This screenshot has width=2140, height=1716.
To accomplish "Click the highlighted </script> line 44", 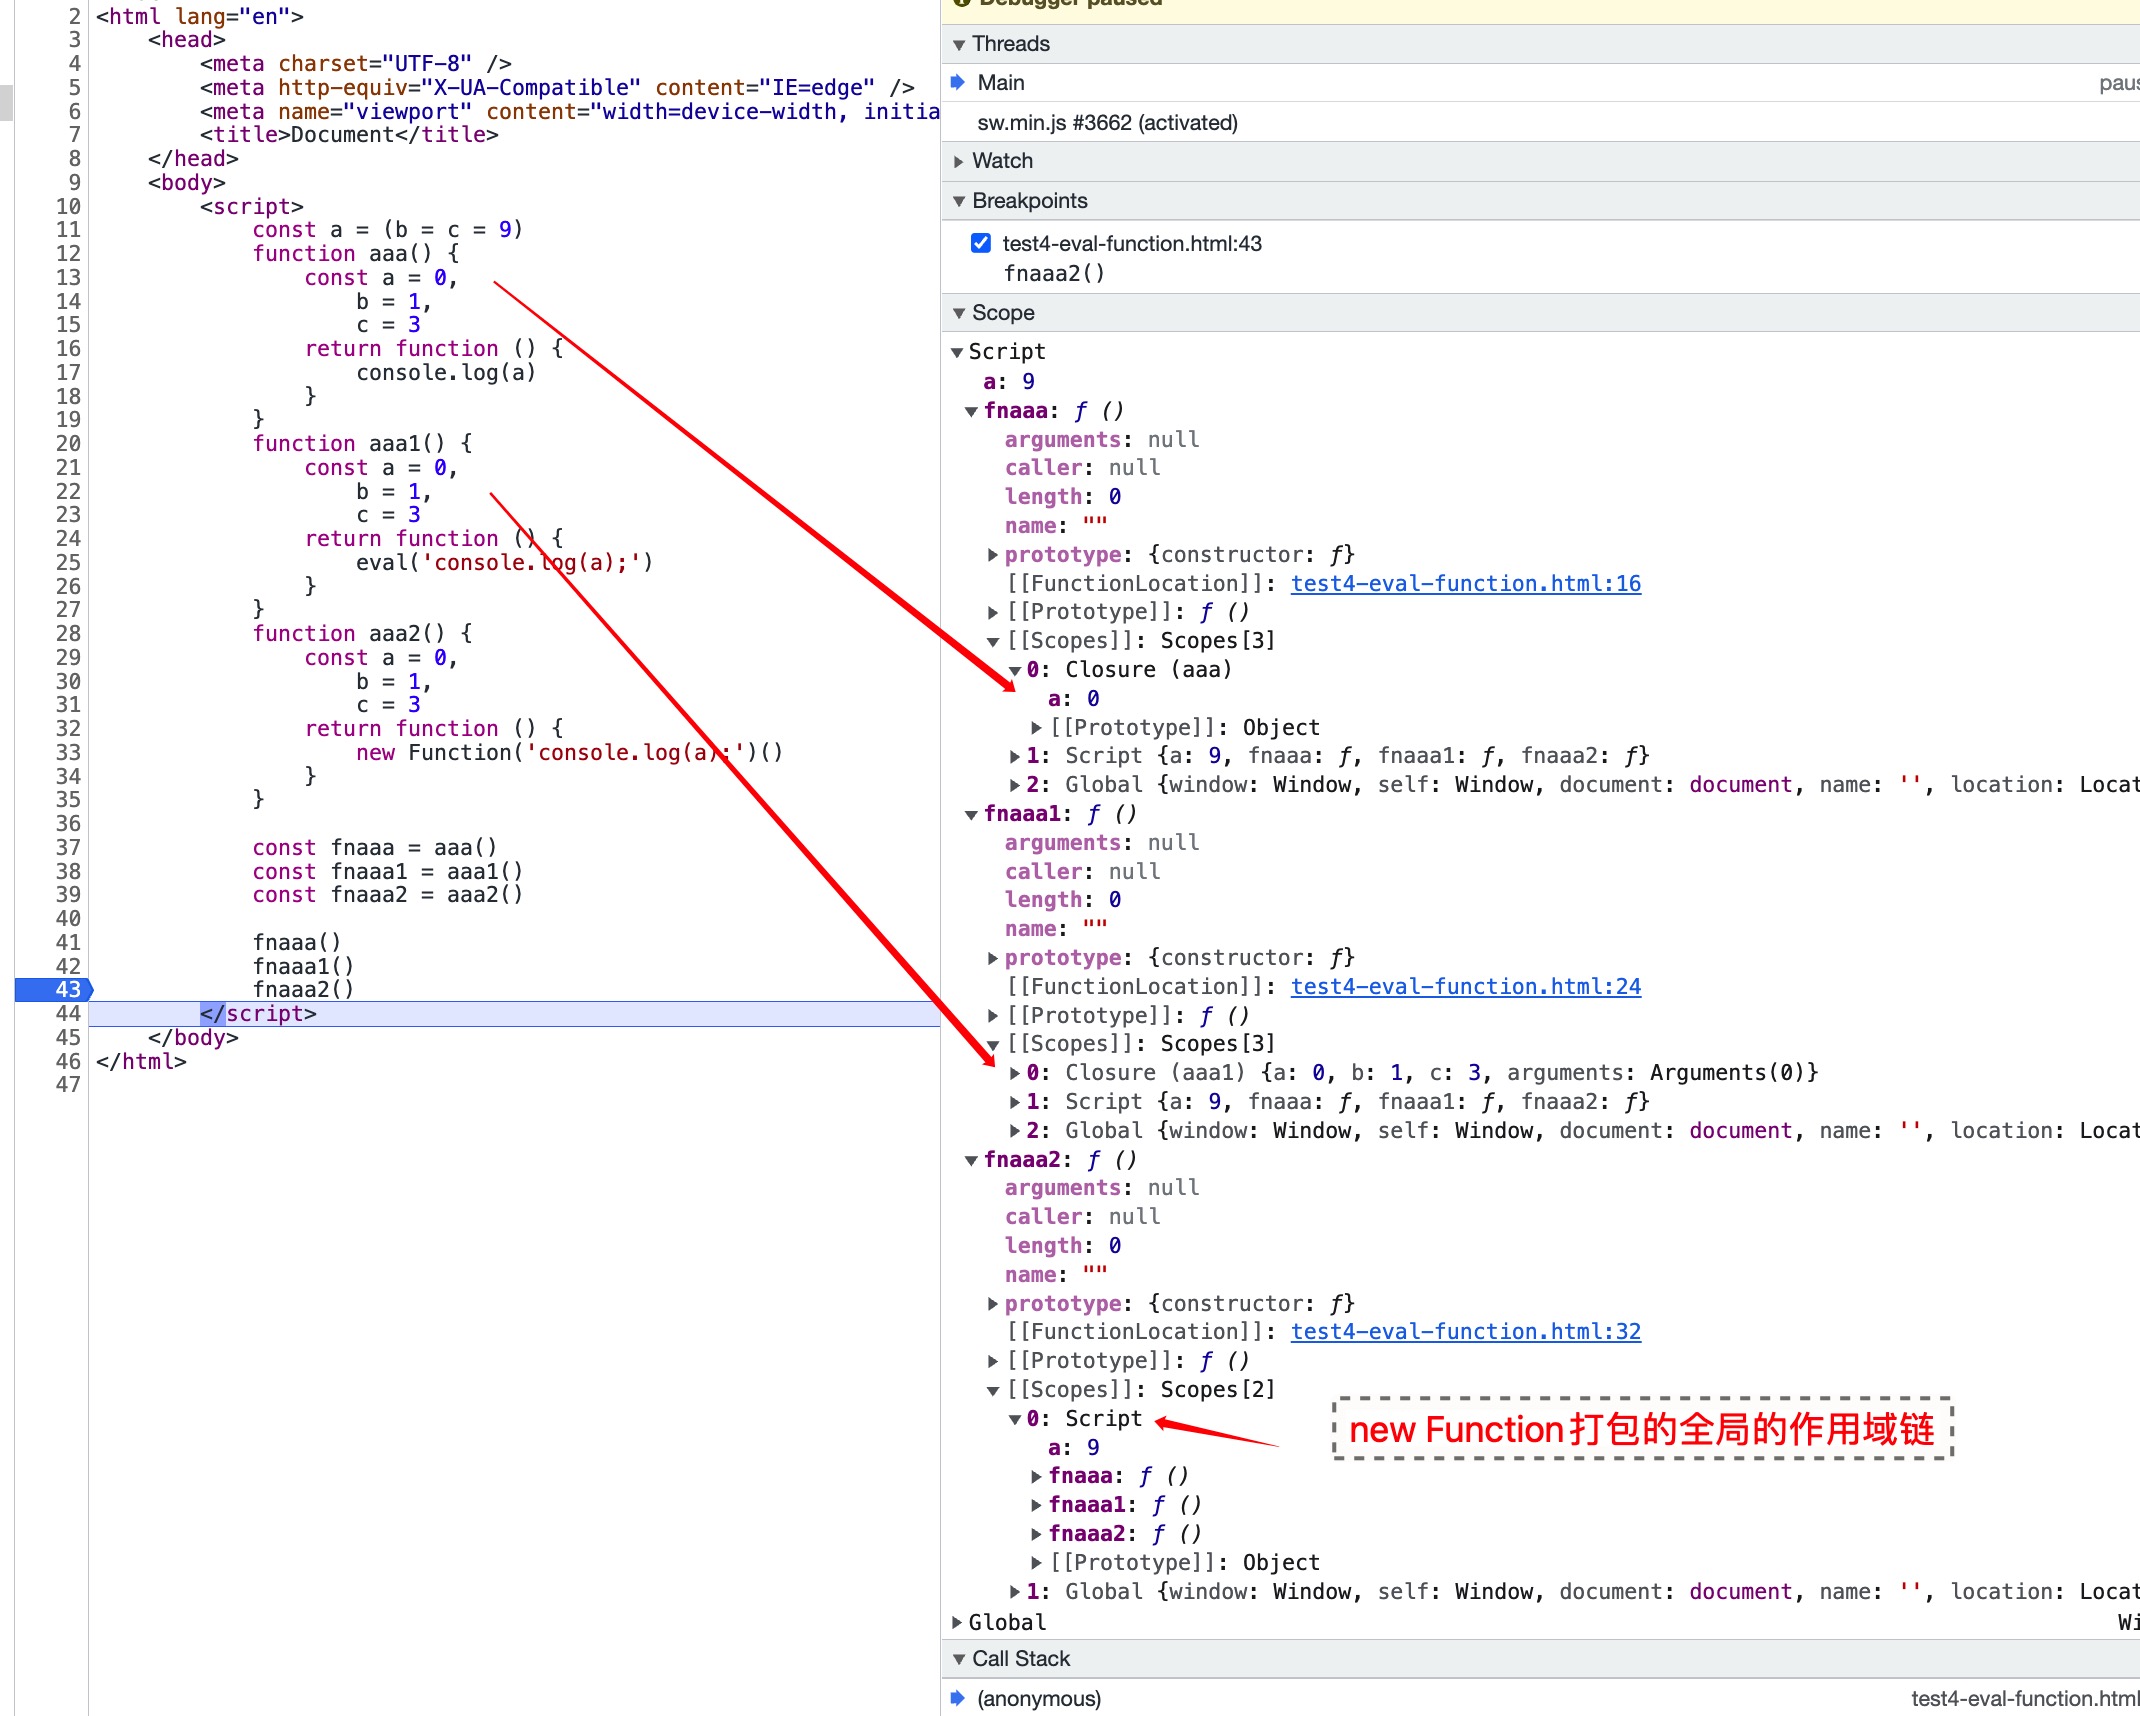I will pos(514,1014).
